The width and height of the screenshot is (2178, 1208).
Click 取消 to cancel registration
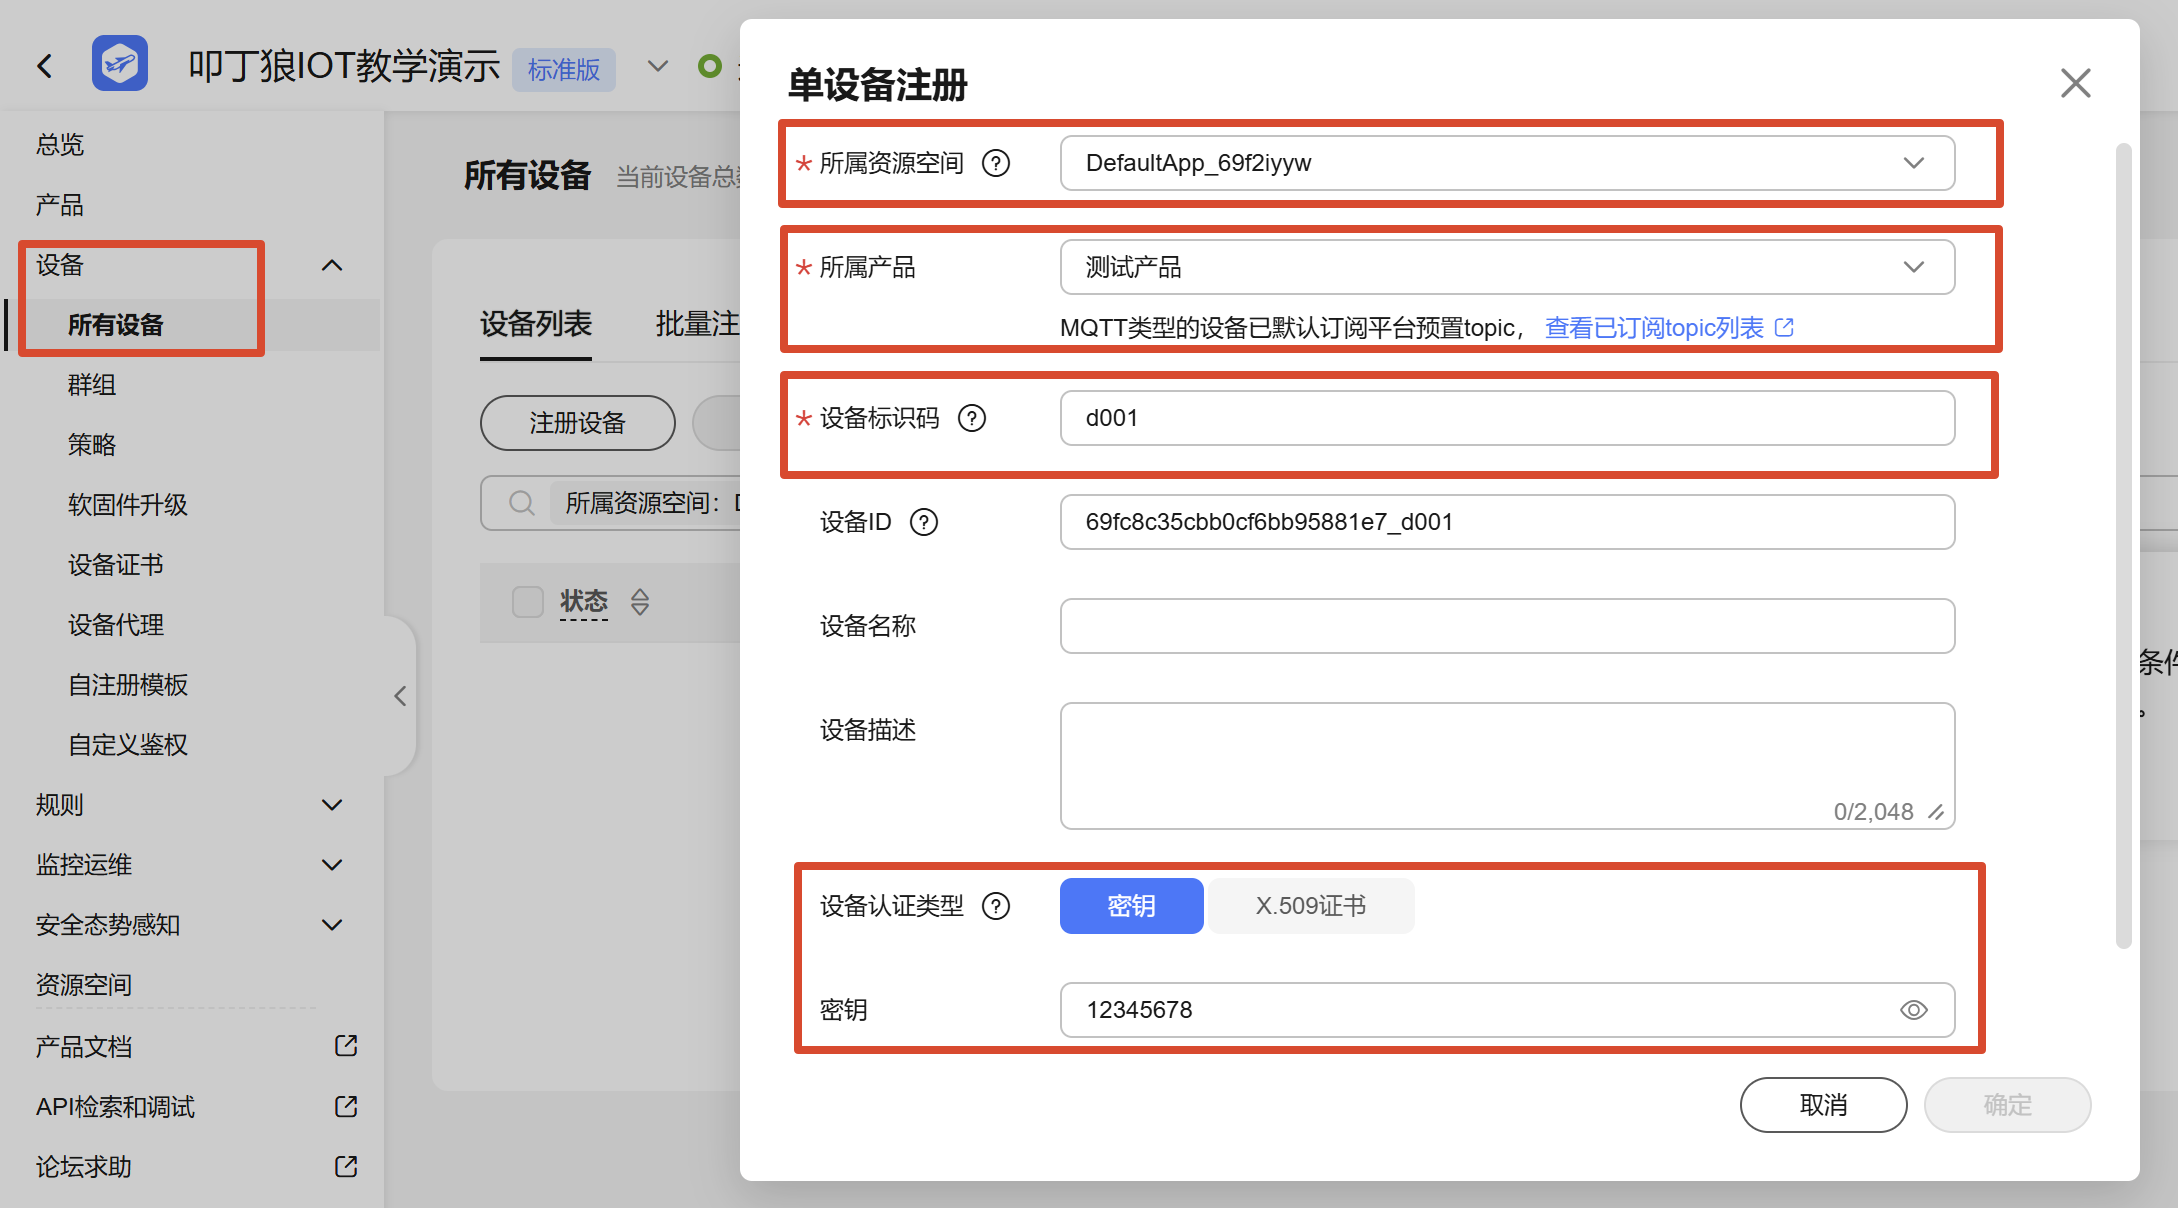point(1824,1105)
